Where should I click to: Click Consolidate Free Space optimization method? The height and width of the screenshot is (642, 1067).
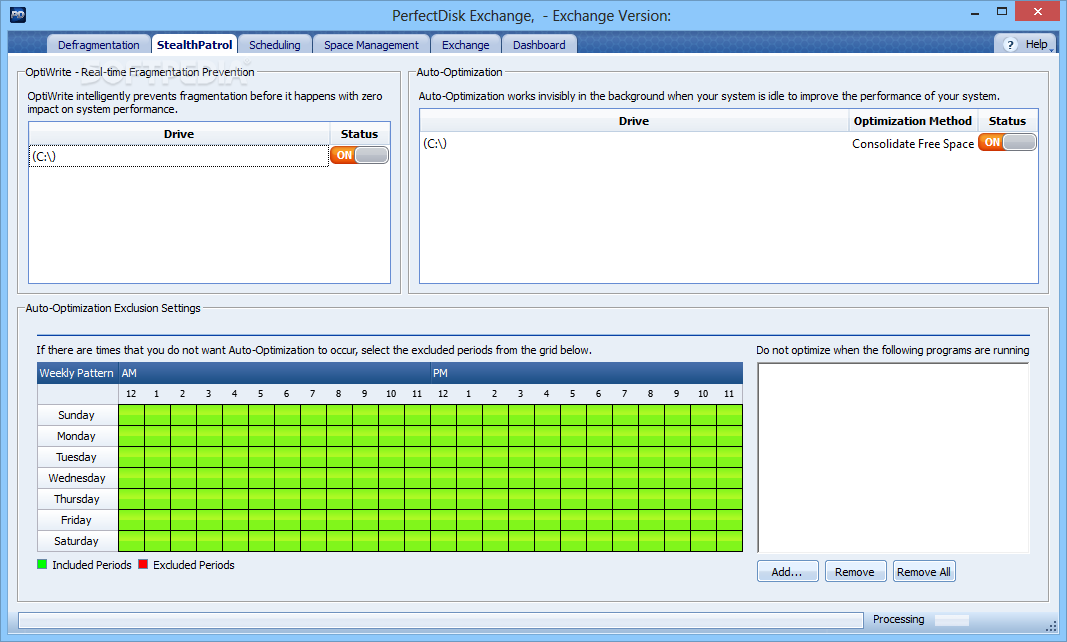tap(913, 144)
